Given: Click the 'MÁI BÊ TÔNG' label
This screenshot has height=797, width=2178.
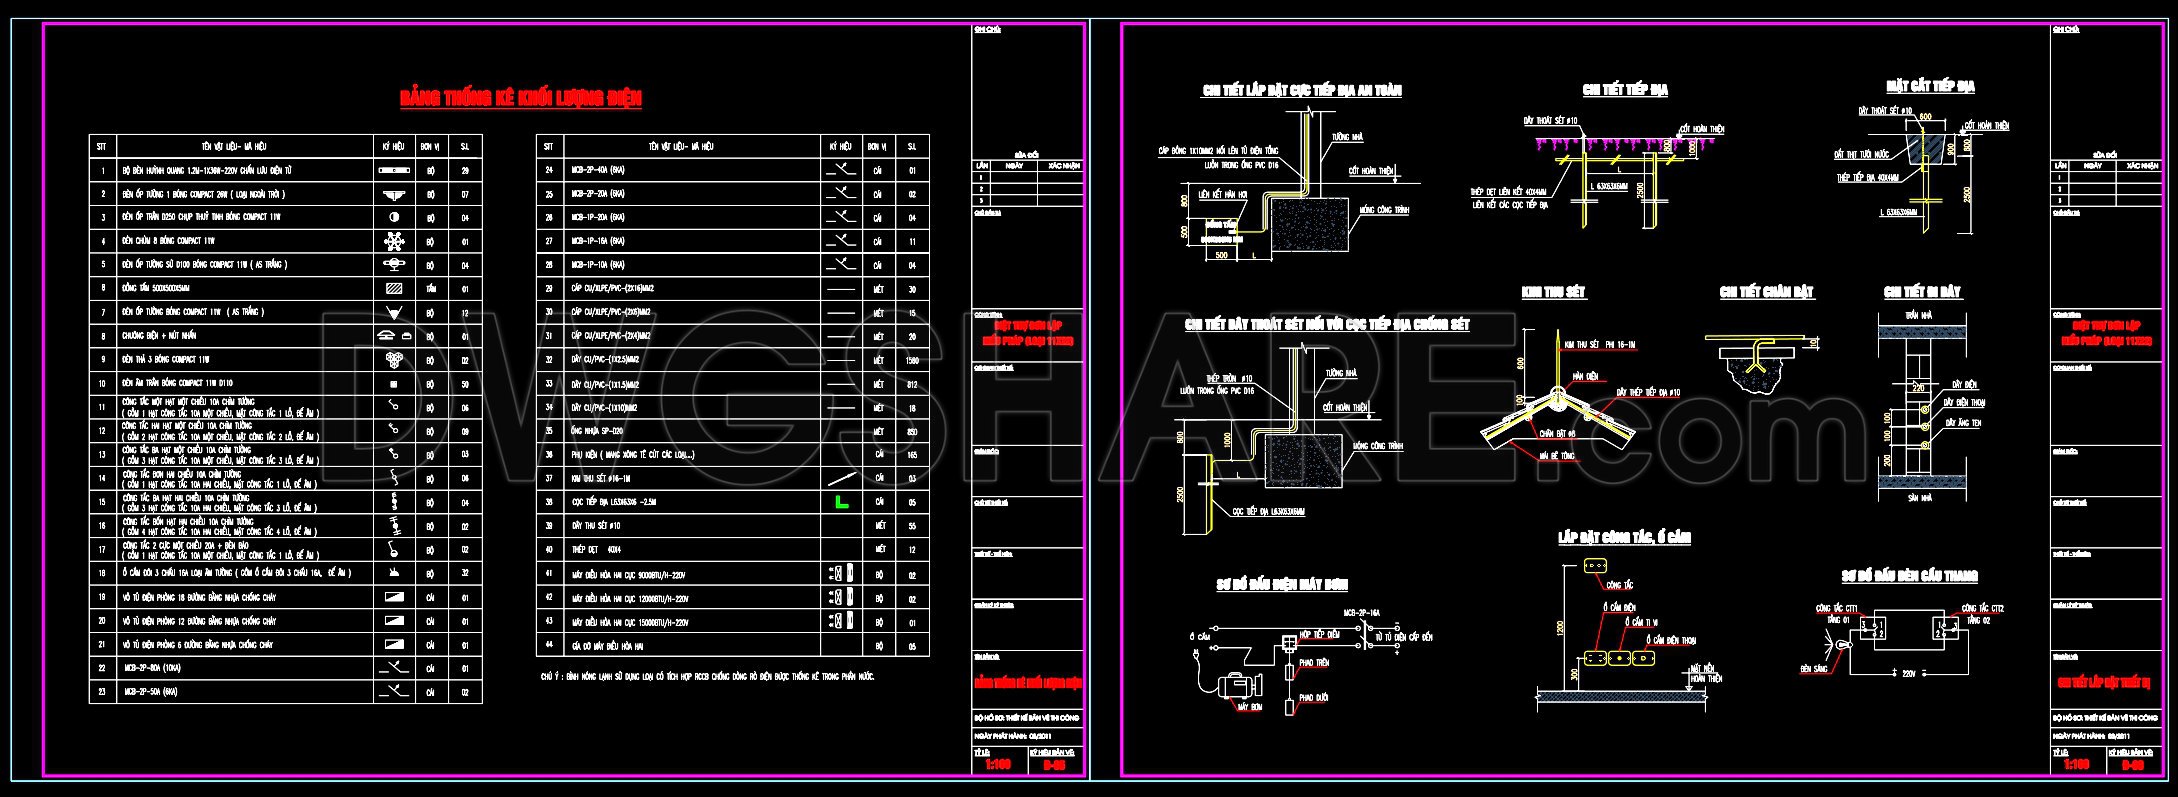Looking at the screenshot, I should pos(1557,455).
